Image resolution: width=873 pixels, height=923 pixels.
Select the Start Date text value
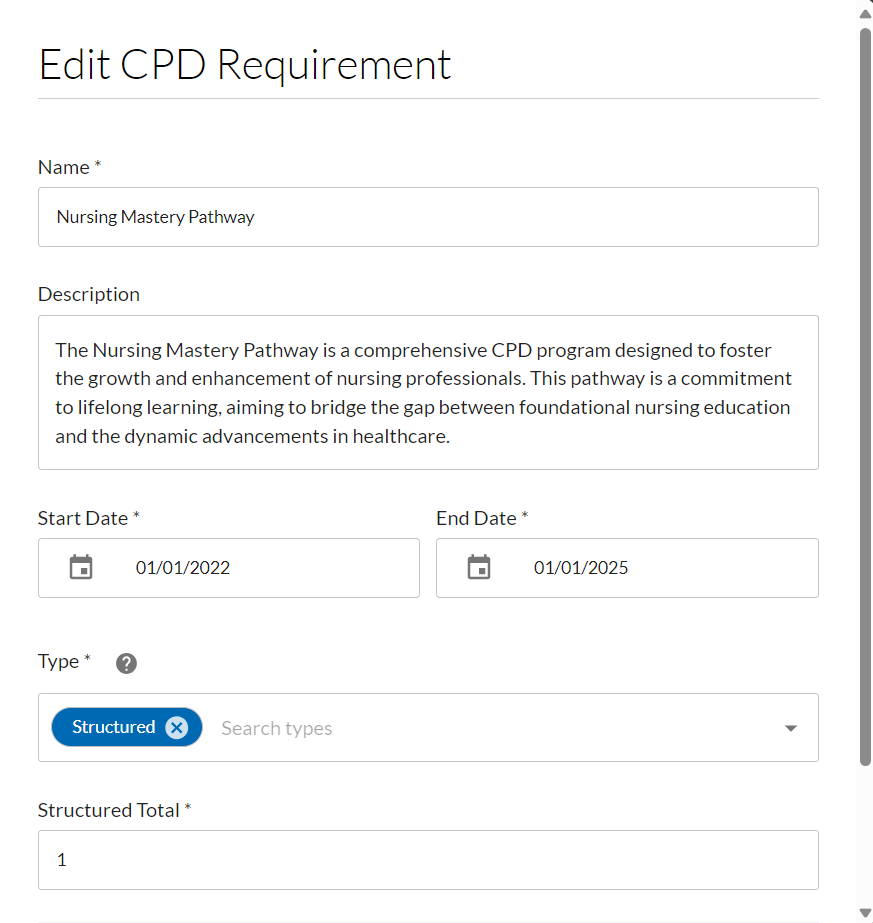(x=183, y=567)
